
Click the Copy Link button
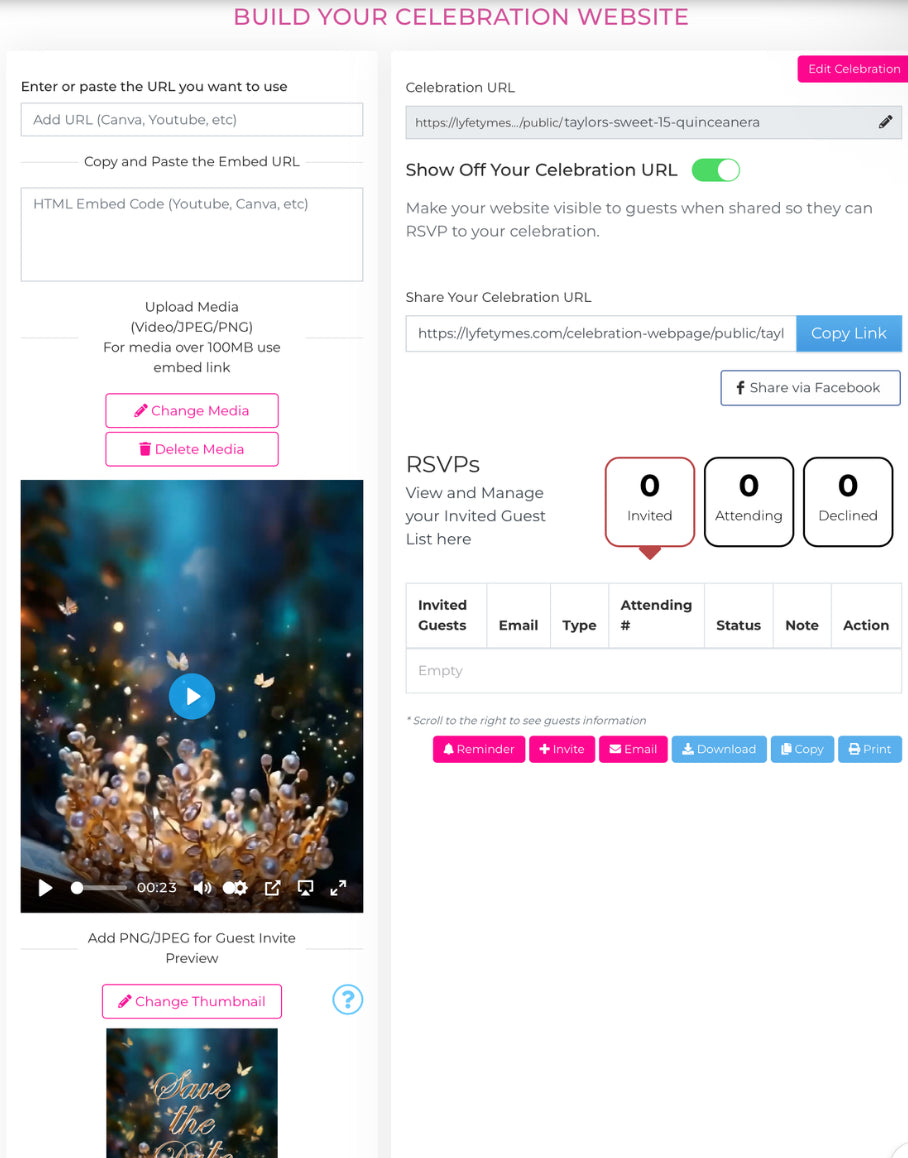pyautogui.click(x=848, y=333)
